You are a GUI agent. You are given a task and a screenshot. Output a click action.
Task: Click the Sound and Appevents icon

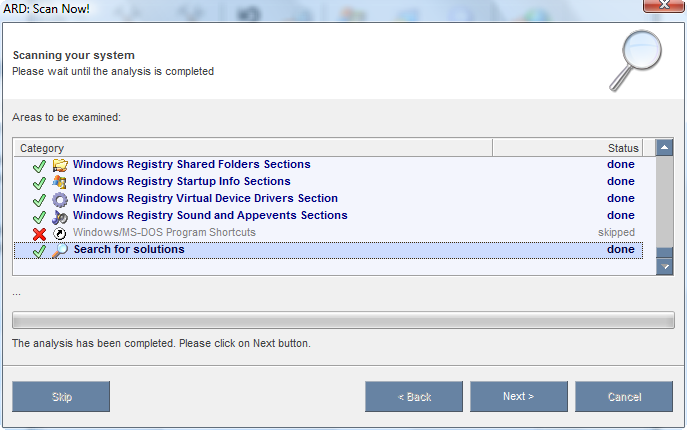(60, 216)
